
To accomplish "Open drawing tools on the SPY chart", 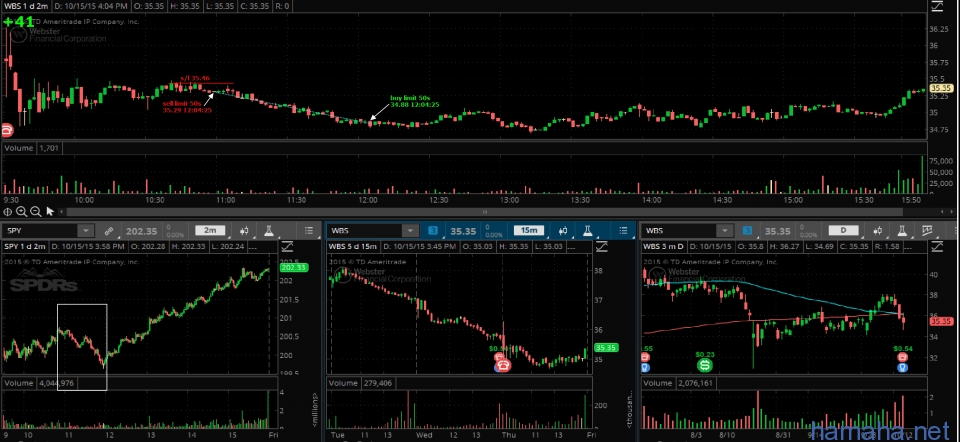I will click(287, 246).
